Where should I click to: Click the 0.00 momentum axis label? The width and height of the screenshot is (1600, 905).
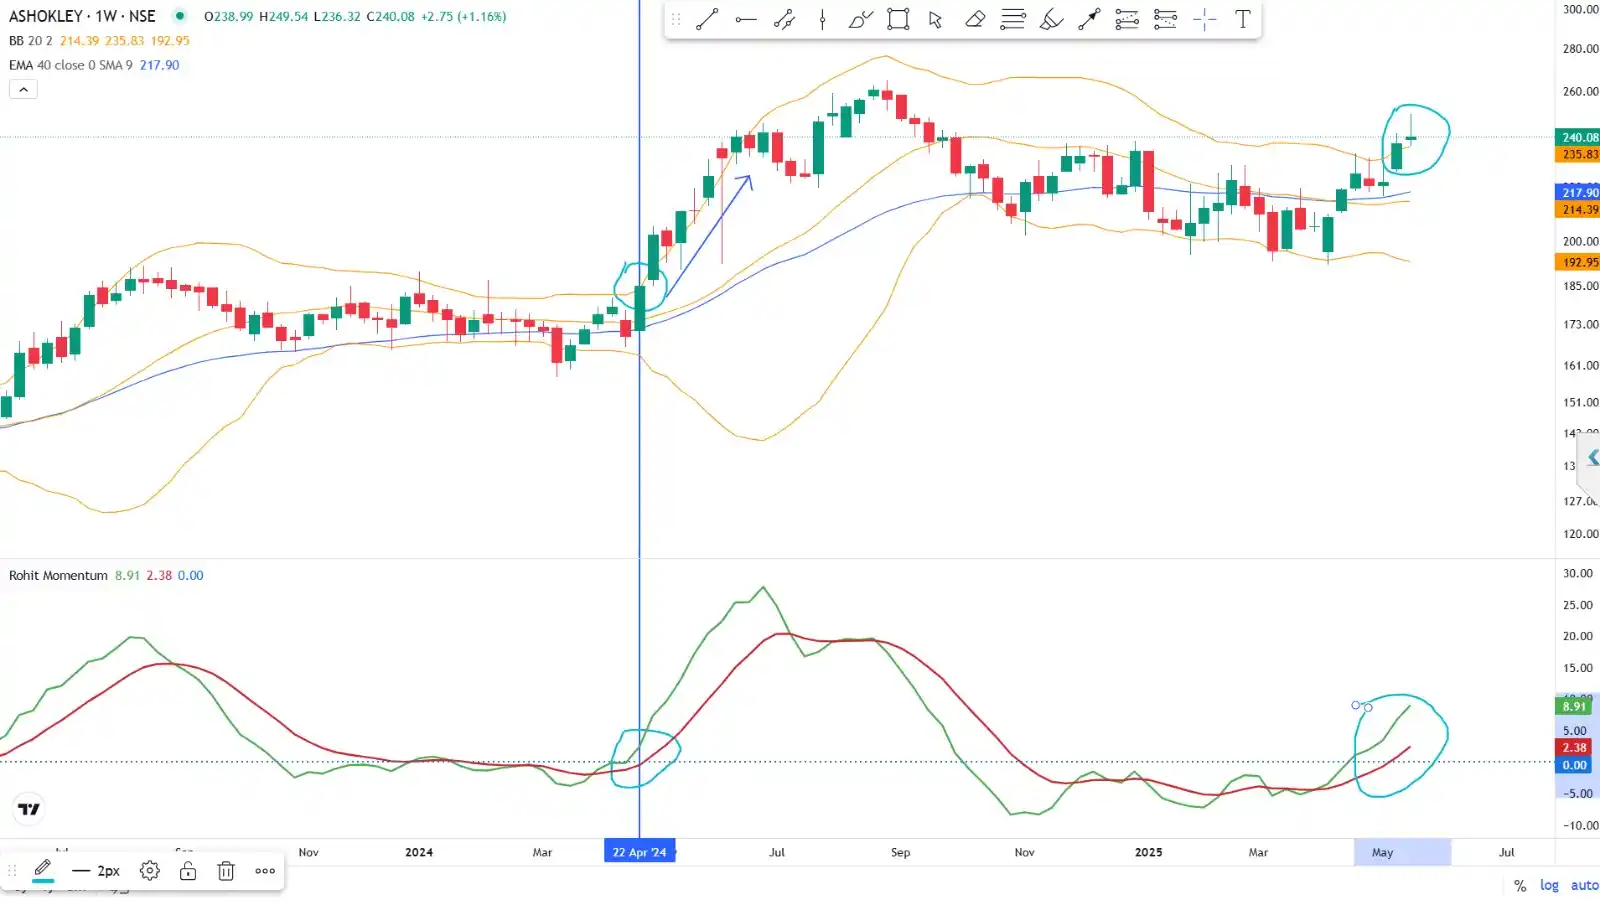(1574, 766)
